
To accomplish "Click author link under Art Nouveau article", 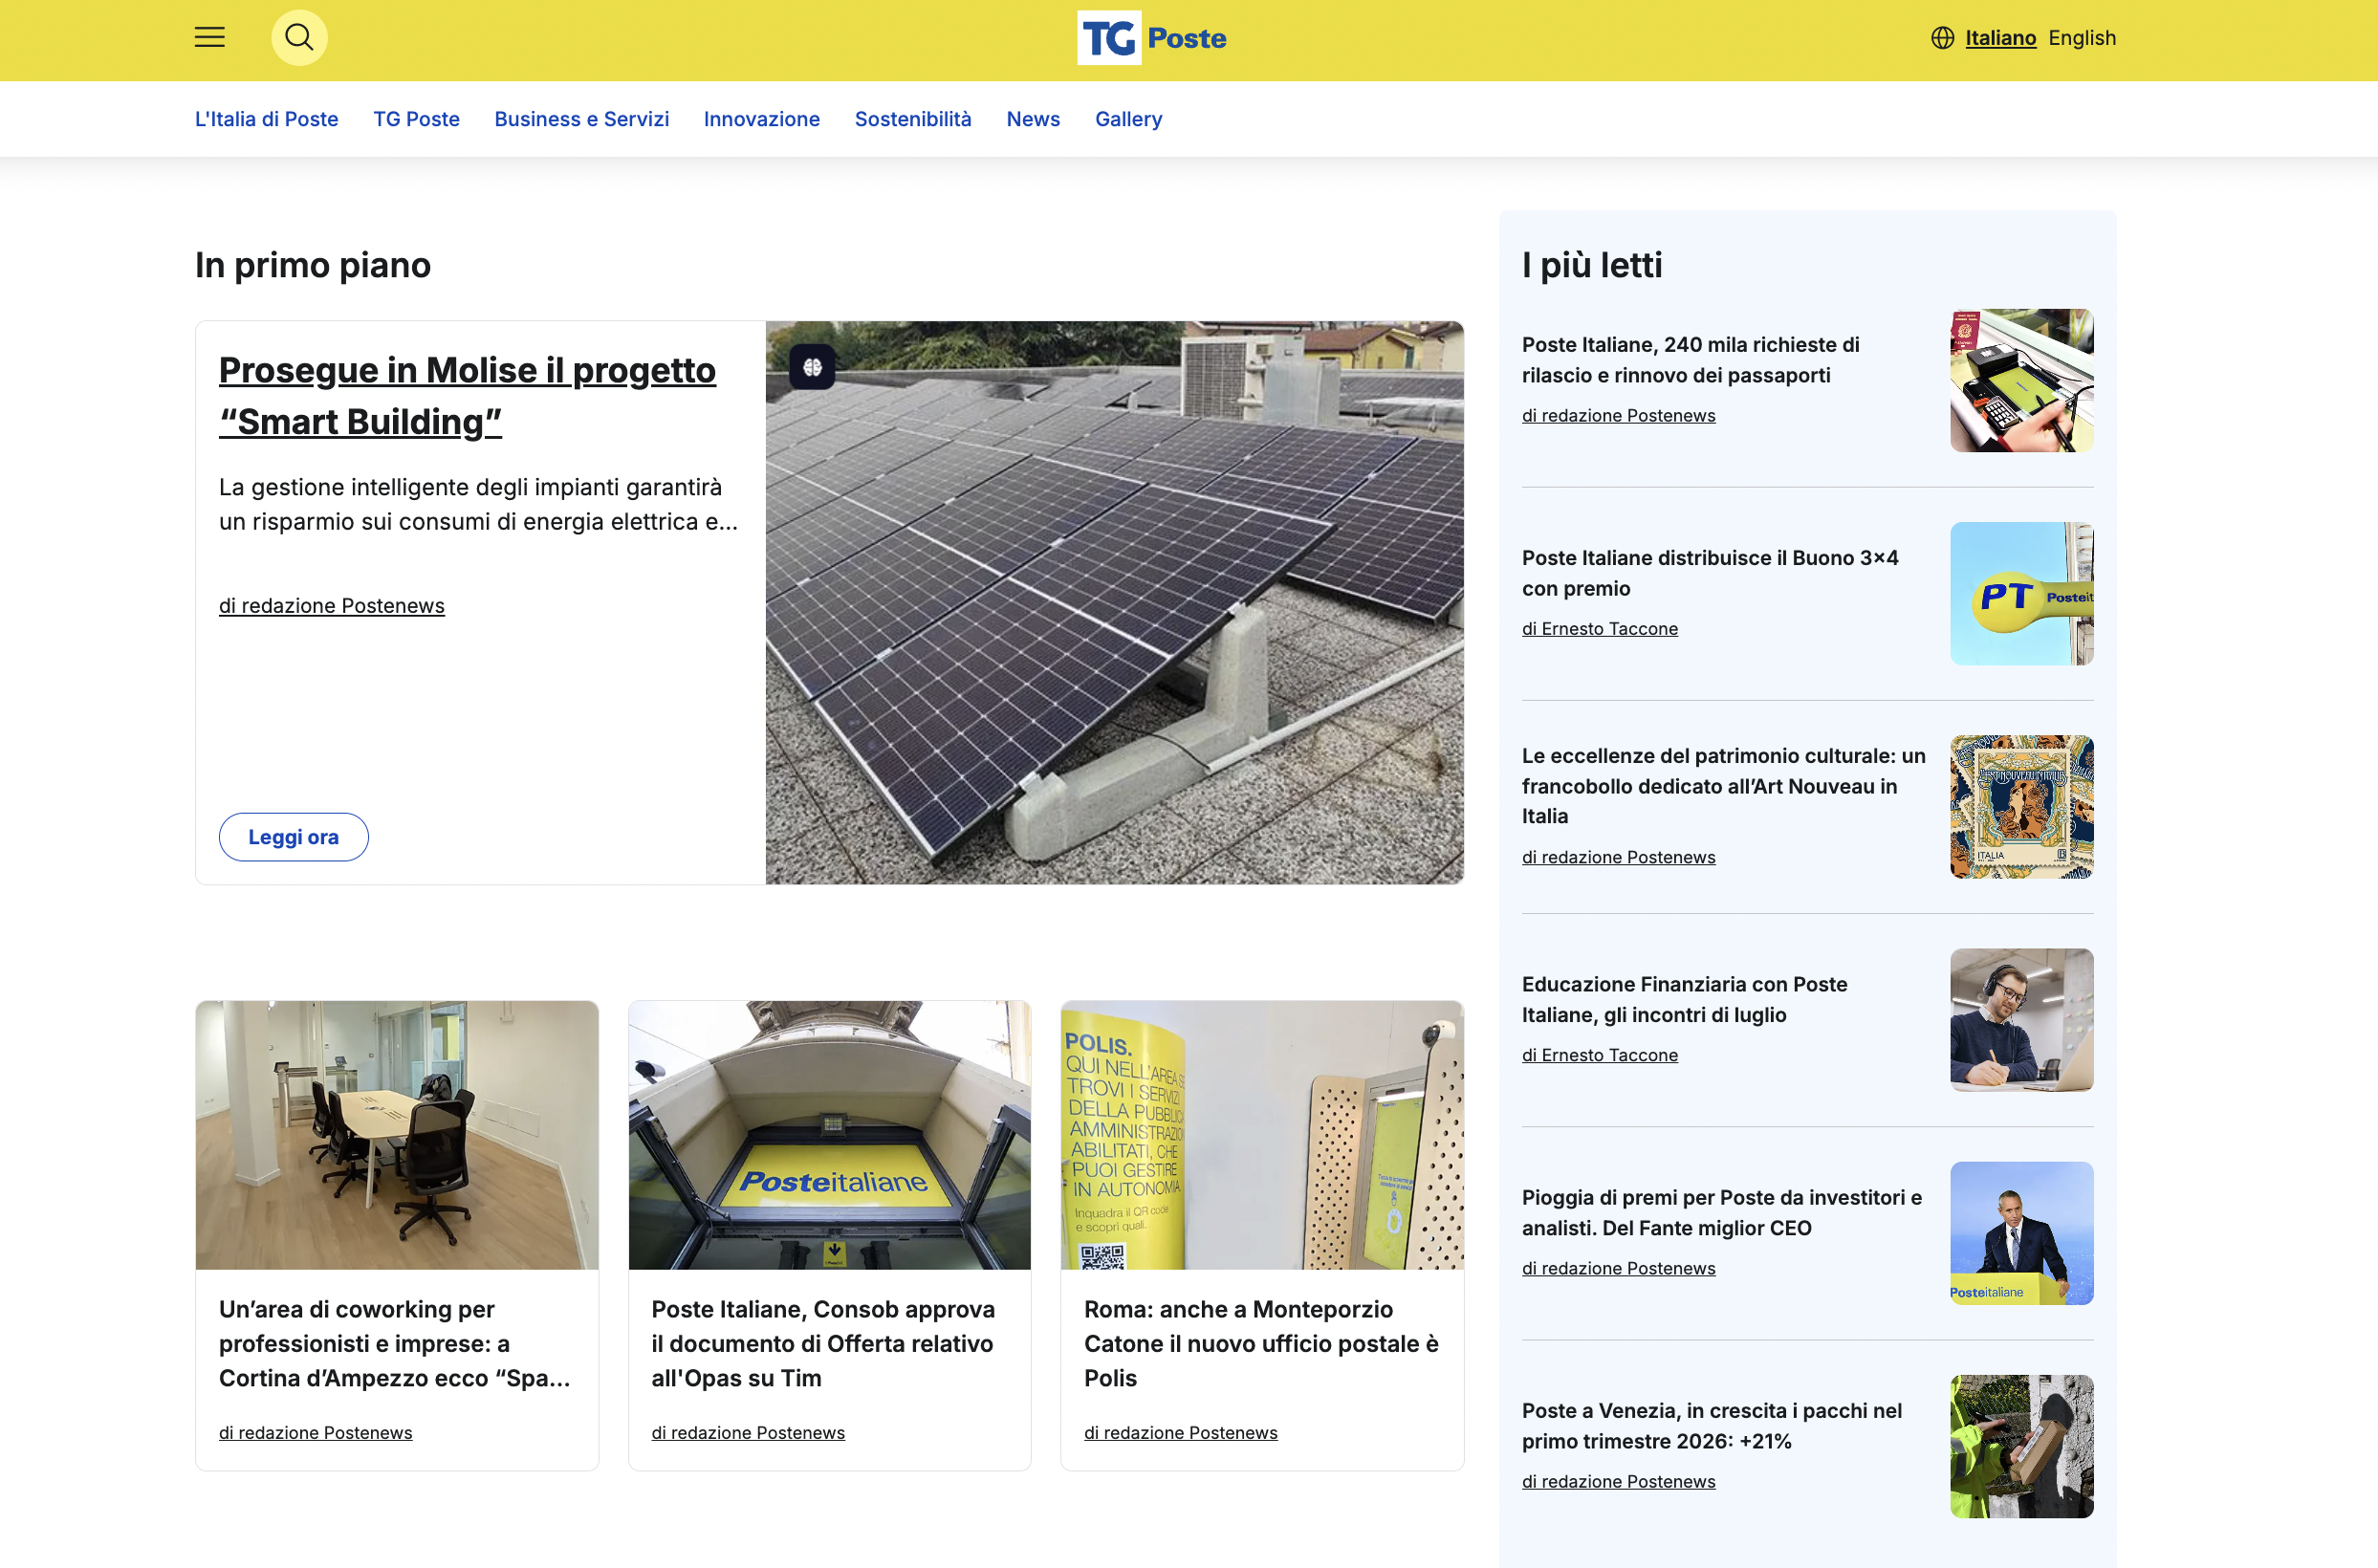I will tap(1619, 858).
